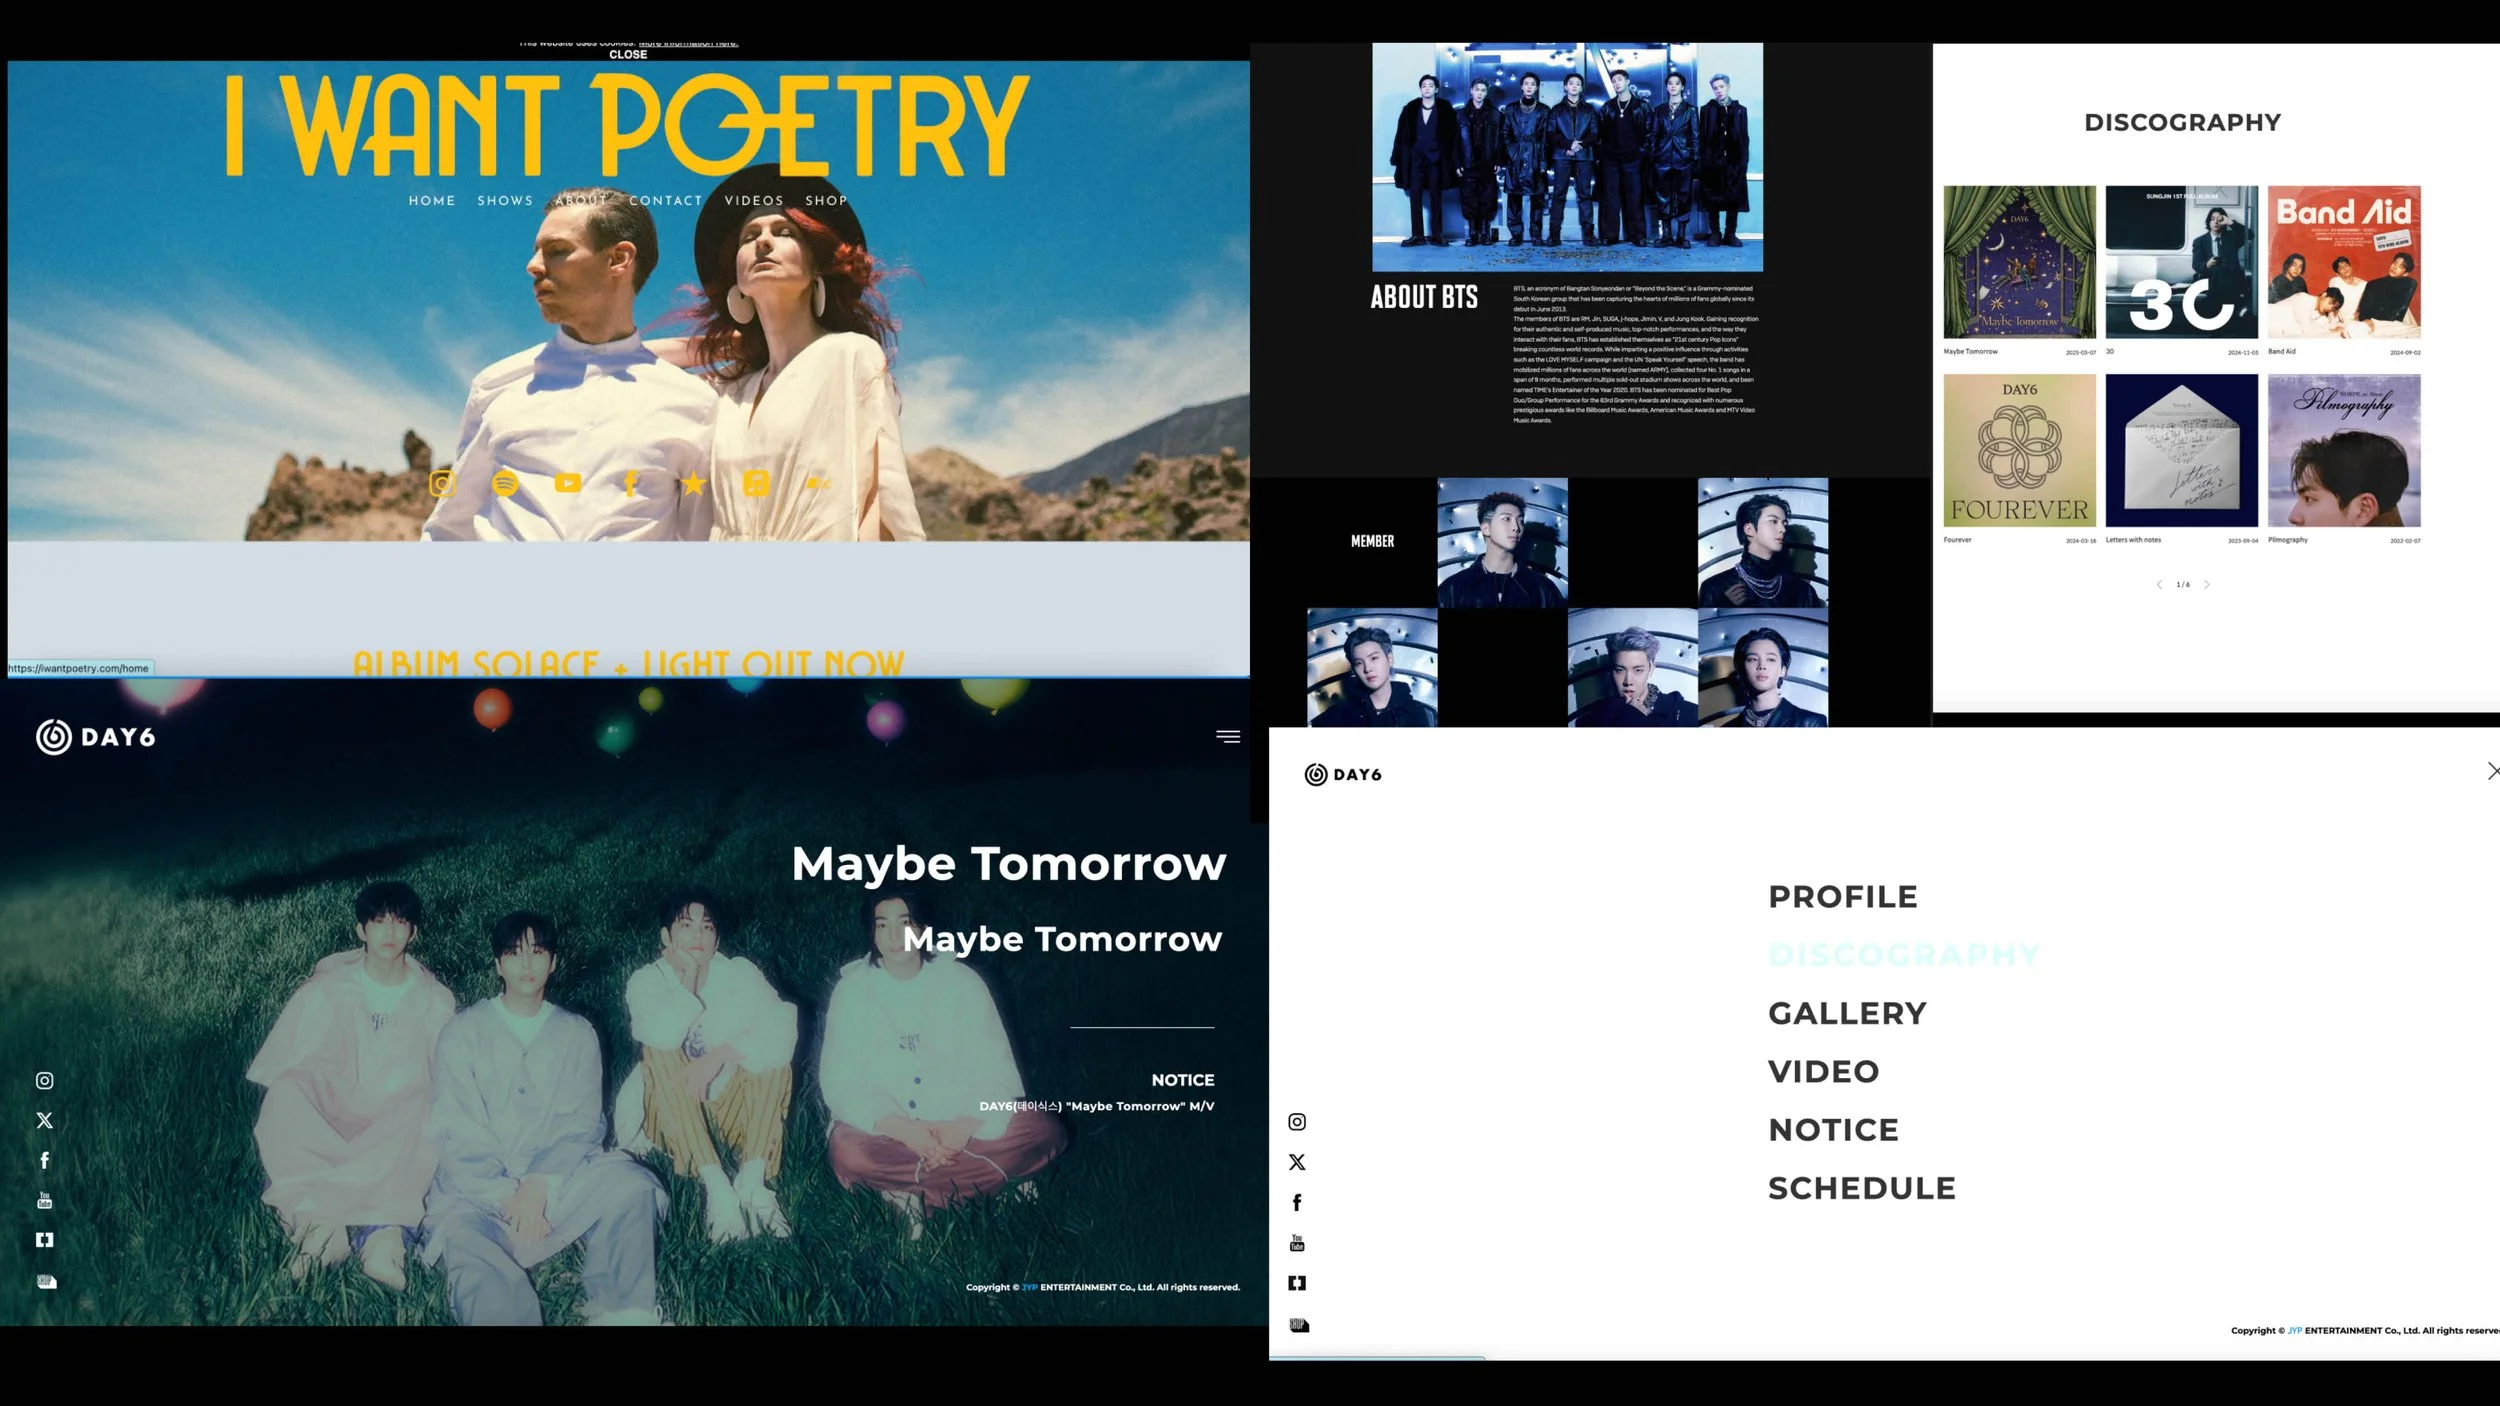
Task: Select GALLERY in the DAY6 menu
Action: [1847, 1014]
